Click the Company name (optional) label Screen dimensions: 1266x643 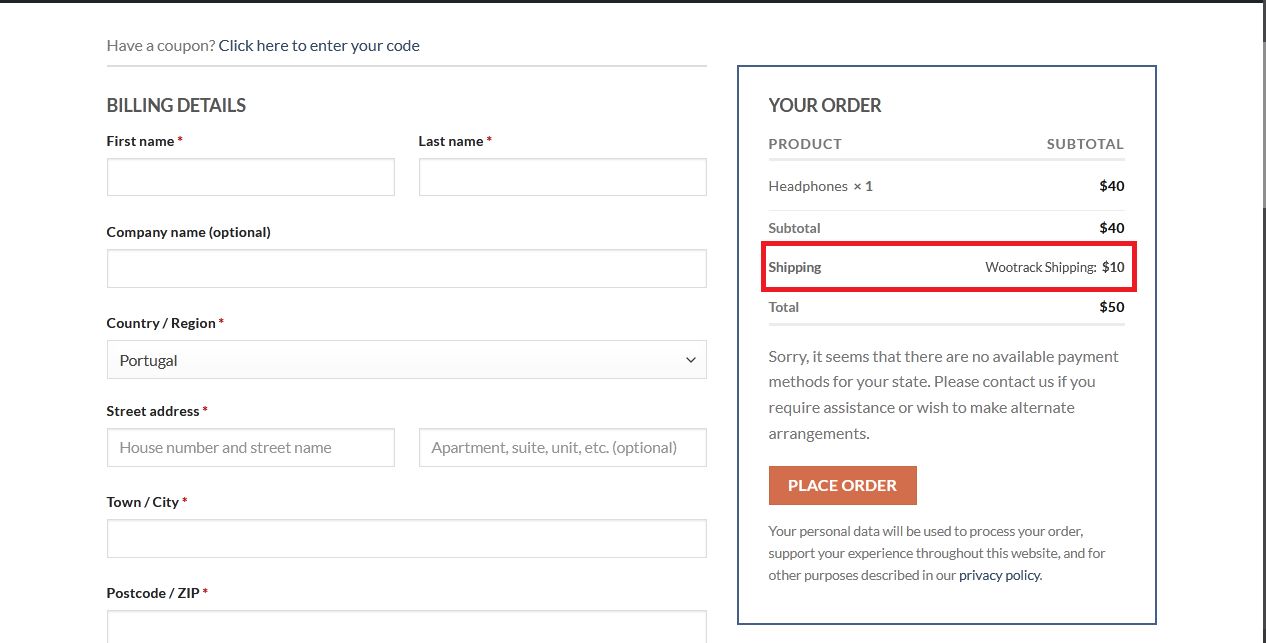[188, 232]
